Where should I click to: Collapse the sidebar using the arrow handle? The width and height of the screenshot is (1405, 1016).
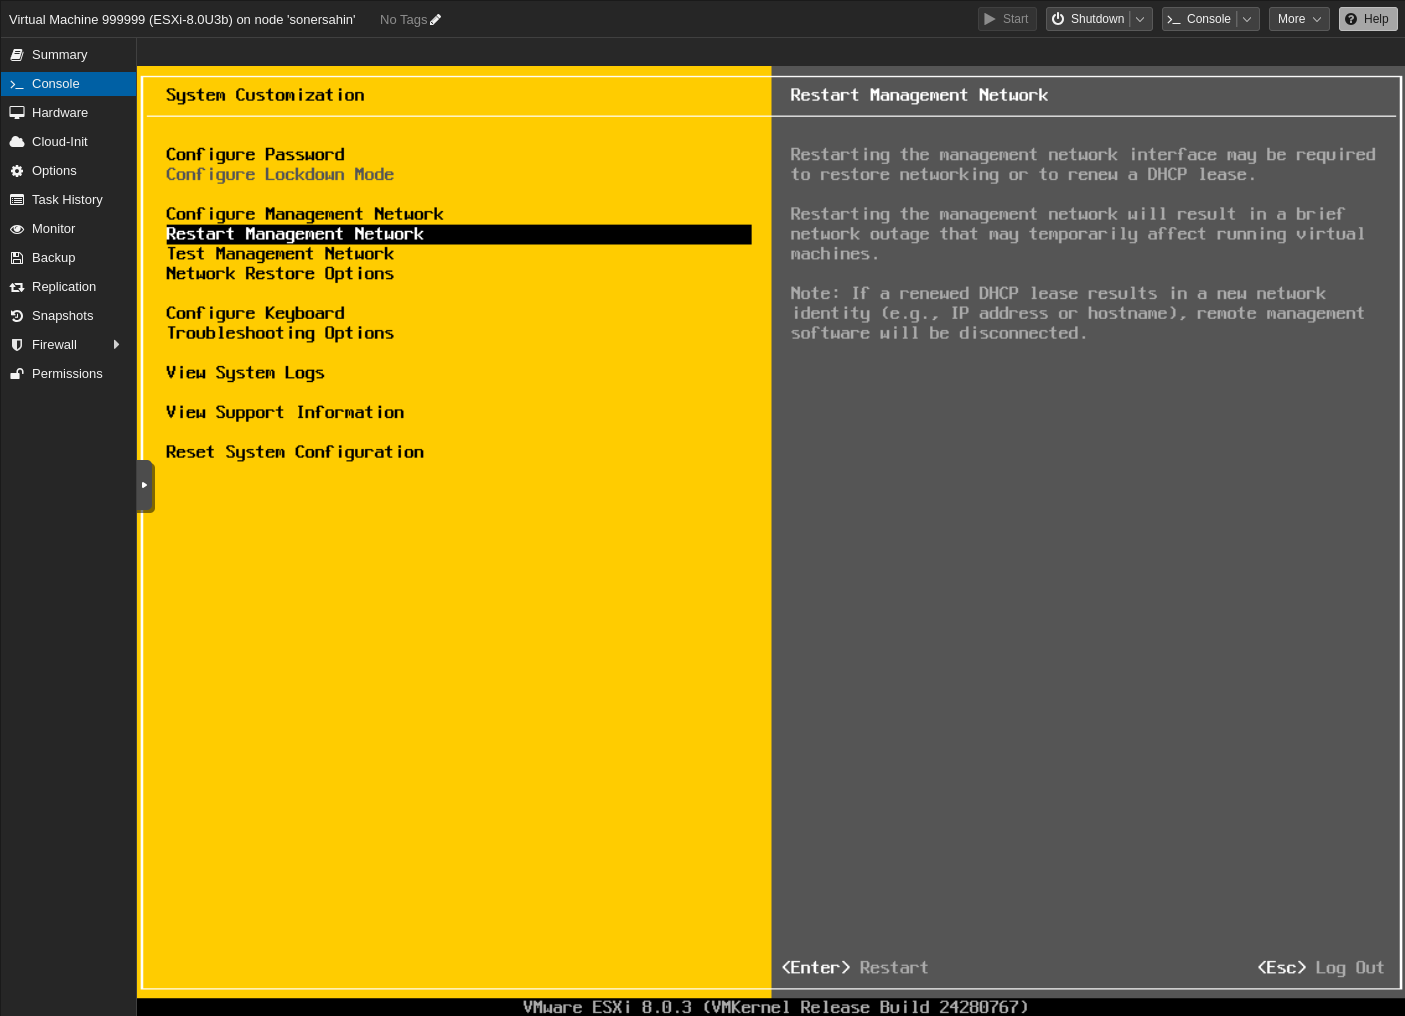tap(146, 486)
